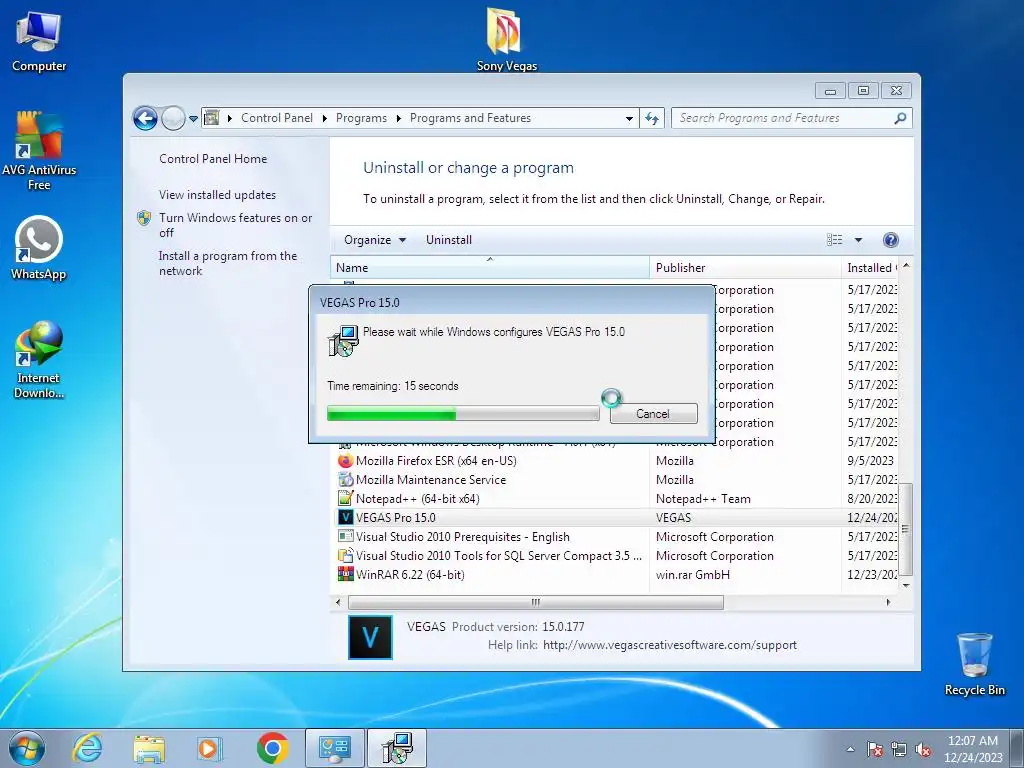1024x768 pixels.
Task: Cancel the VEGAS Pro 15.0 configuration
Action: (653, 413)
